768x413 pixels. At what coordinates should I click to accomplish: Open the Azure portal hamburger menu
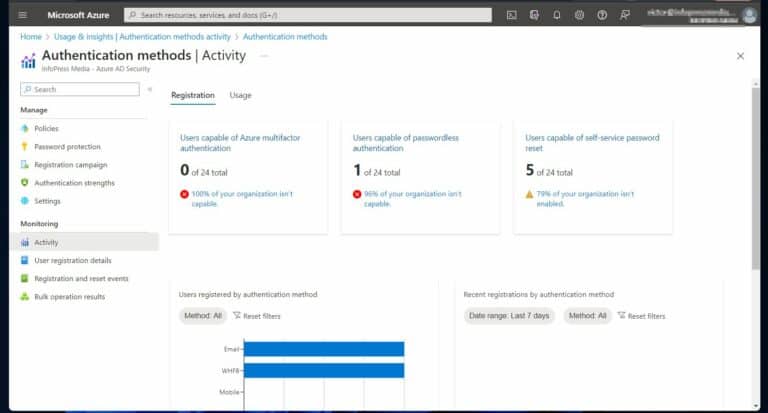point(23,15)
